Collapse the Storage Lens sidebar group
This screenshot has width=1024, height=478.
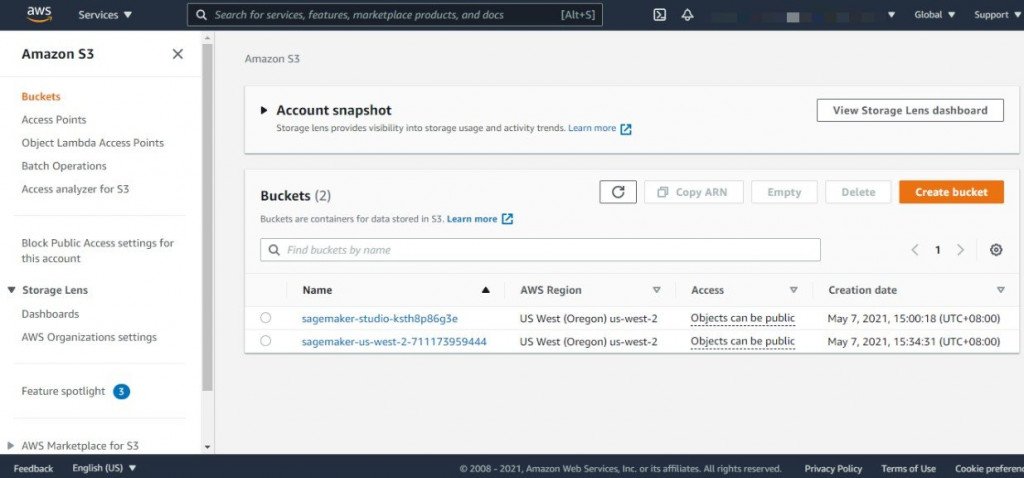click(11, 290)
